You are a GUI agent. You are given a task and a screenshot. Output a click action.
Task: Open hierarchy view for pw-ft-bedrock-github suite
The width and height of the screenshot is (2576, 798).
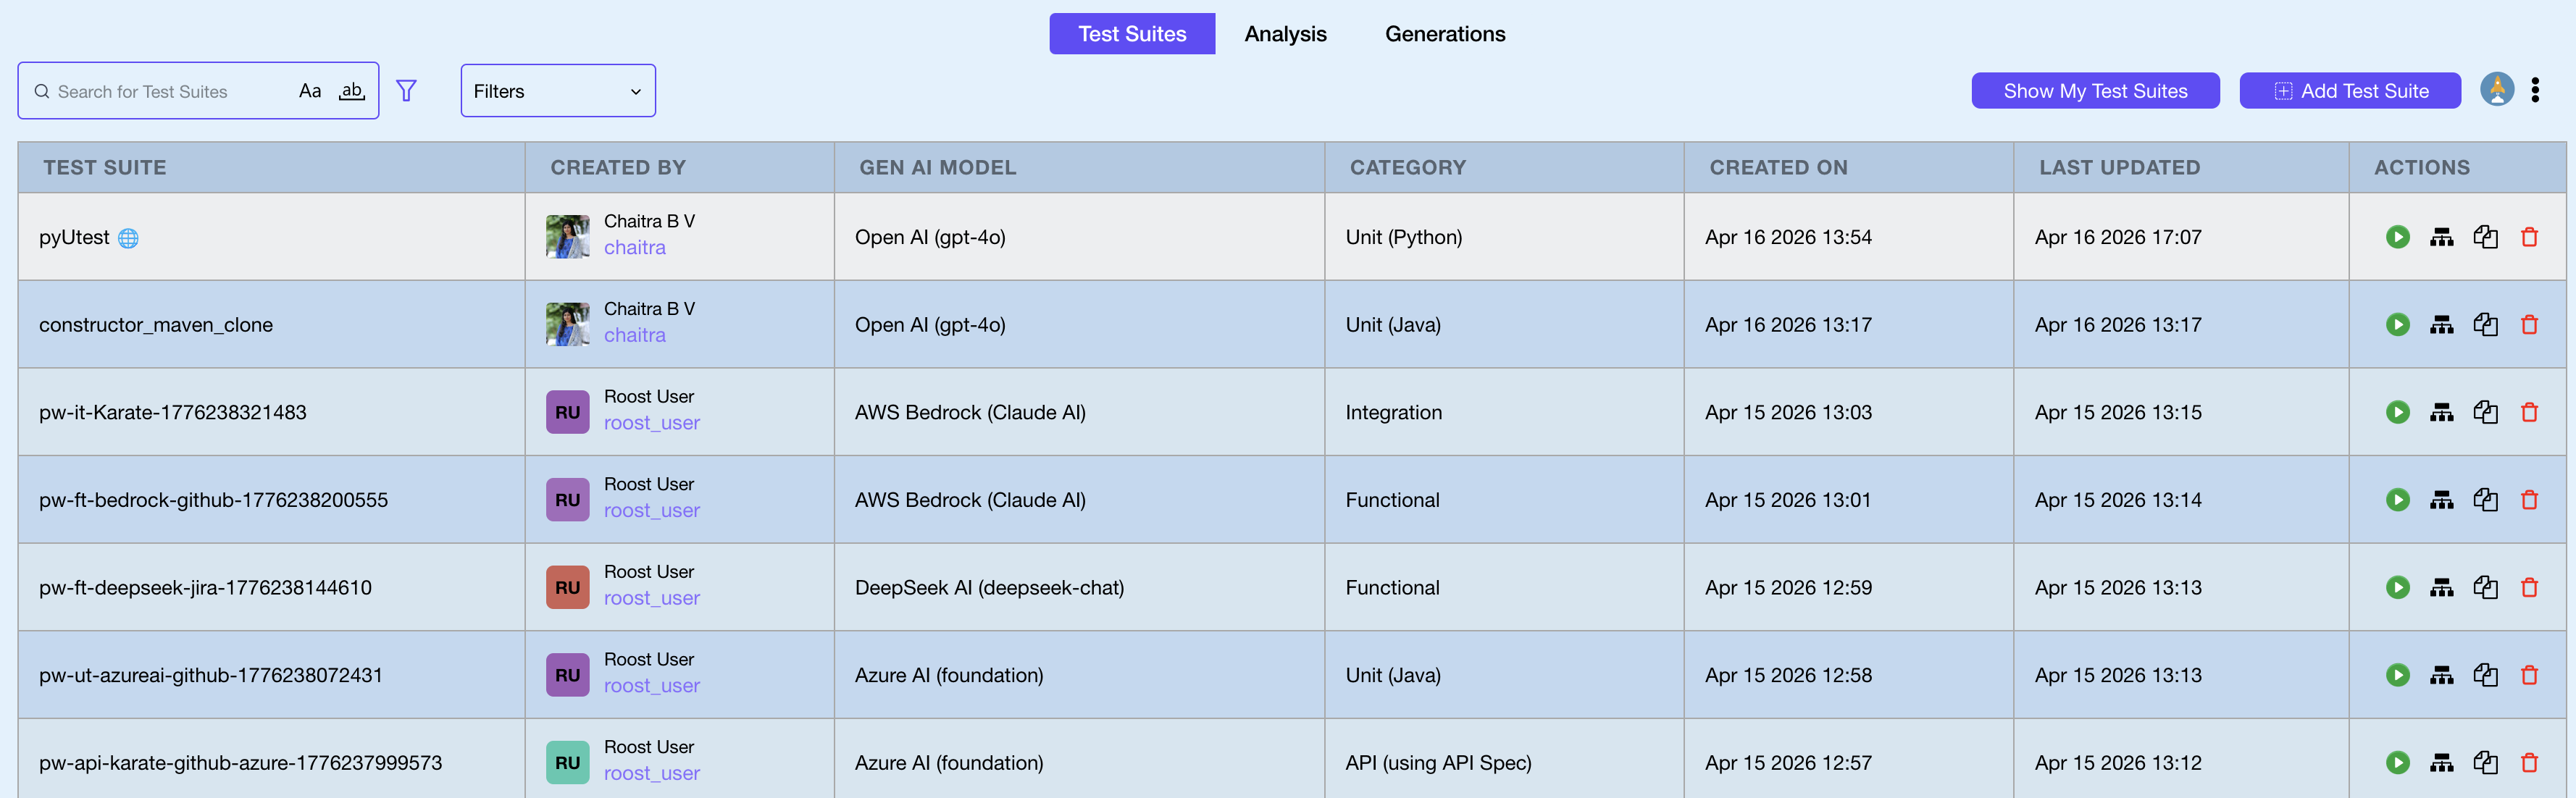2441,500
